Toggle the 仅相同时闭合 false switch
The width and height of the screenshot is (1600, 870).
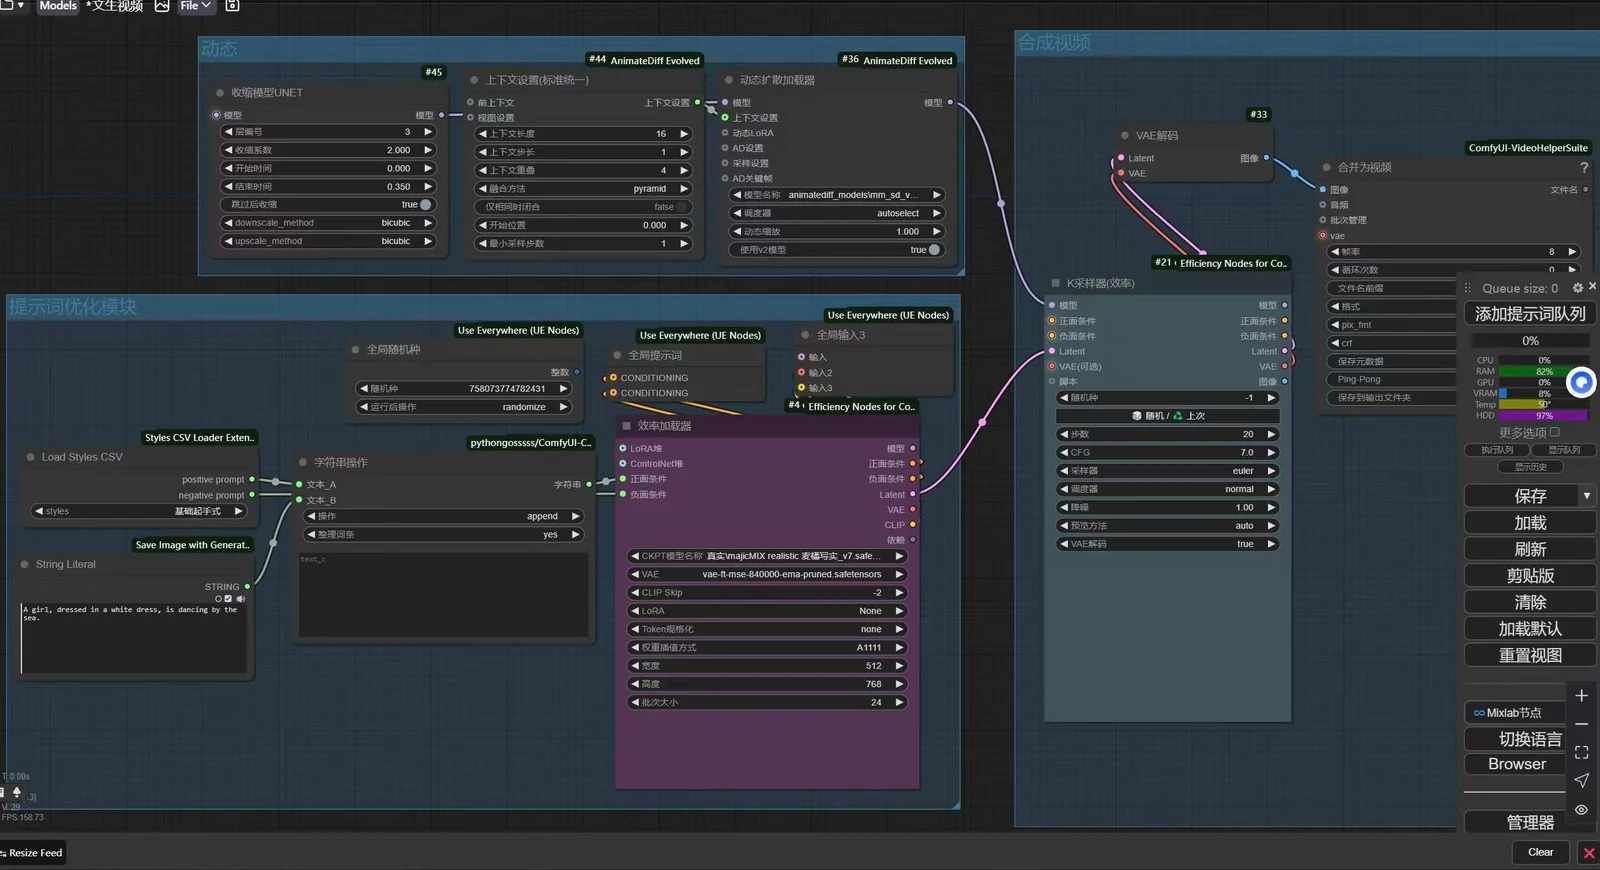[683, 207]
